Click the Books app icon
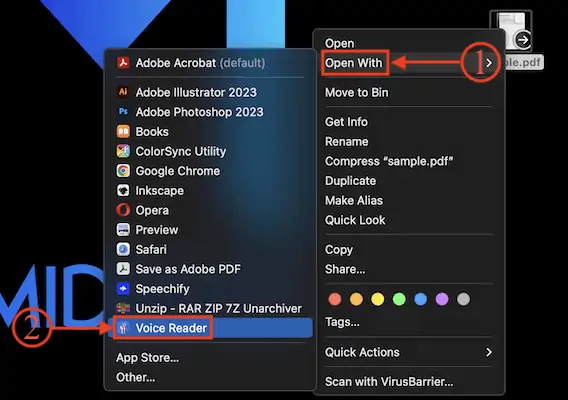 click(123, 131)
